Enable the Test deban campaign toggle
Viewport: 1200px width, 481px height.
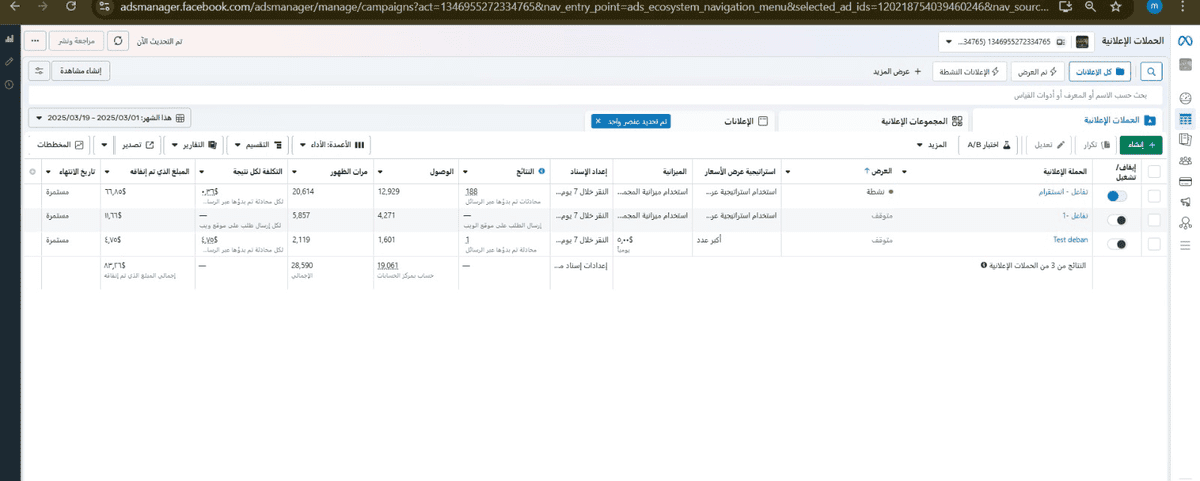[x=1118, y=244]
